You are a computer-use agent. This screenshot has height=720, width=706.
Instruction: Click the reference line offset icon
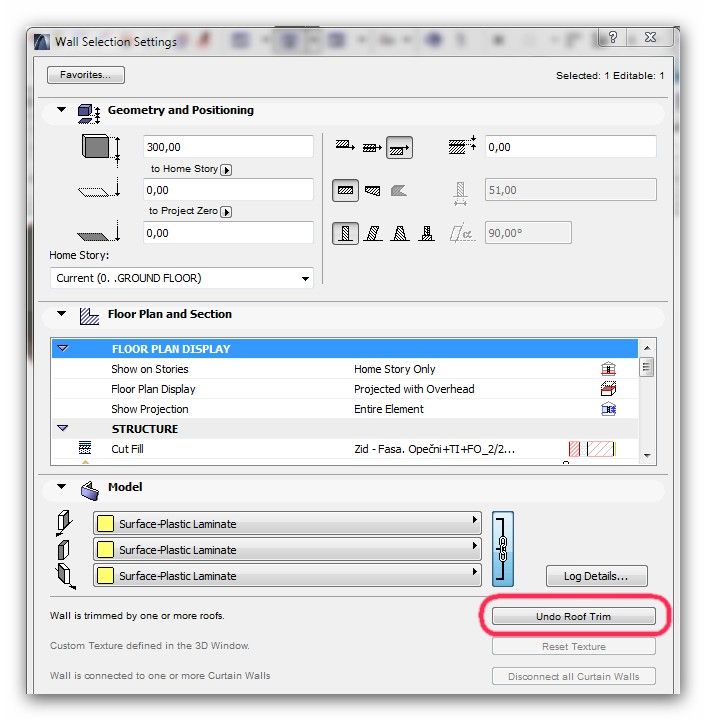[x=462, y=145]
